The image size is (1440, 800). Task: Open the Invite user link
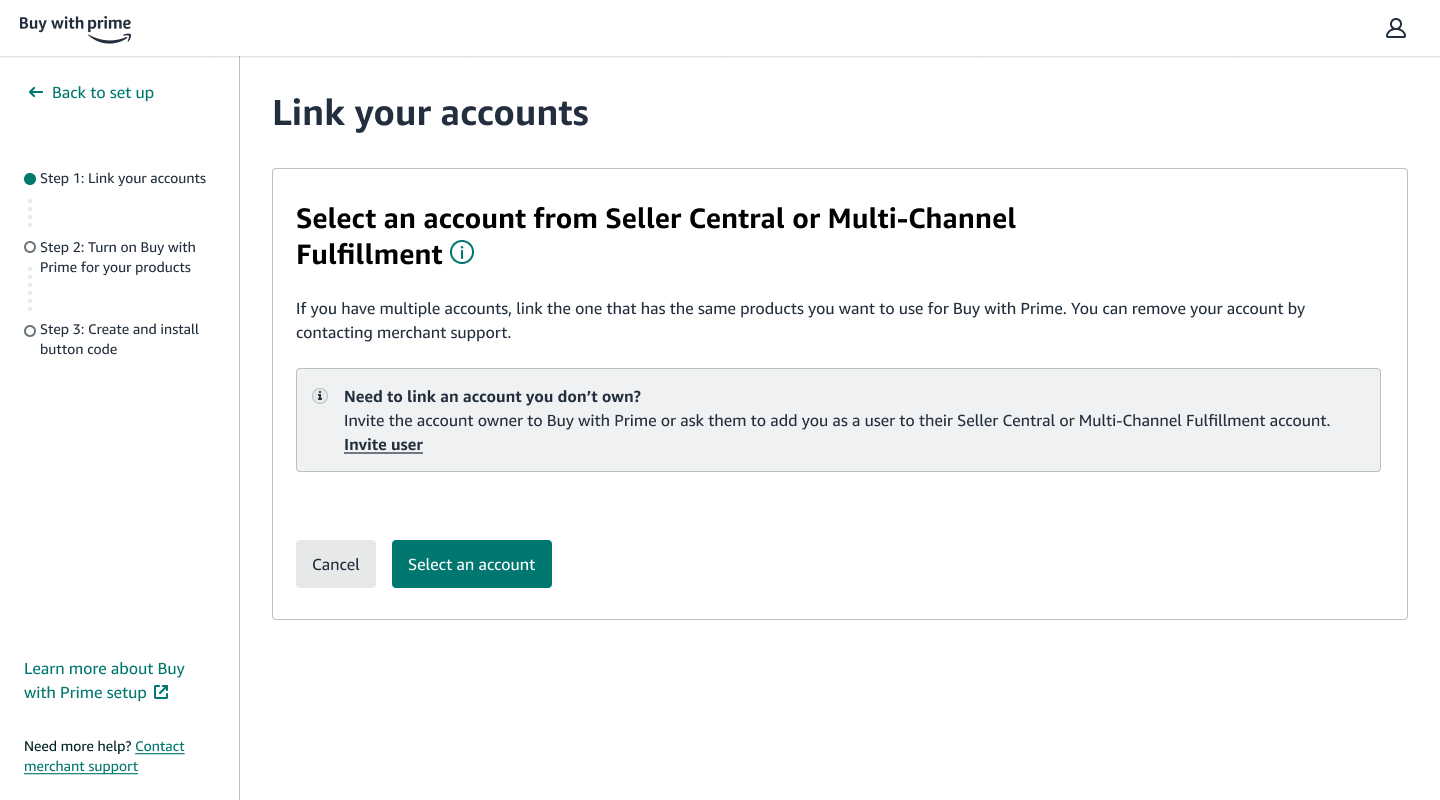pyautogui.click(x=383, y=444)
